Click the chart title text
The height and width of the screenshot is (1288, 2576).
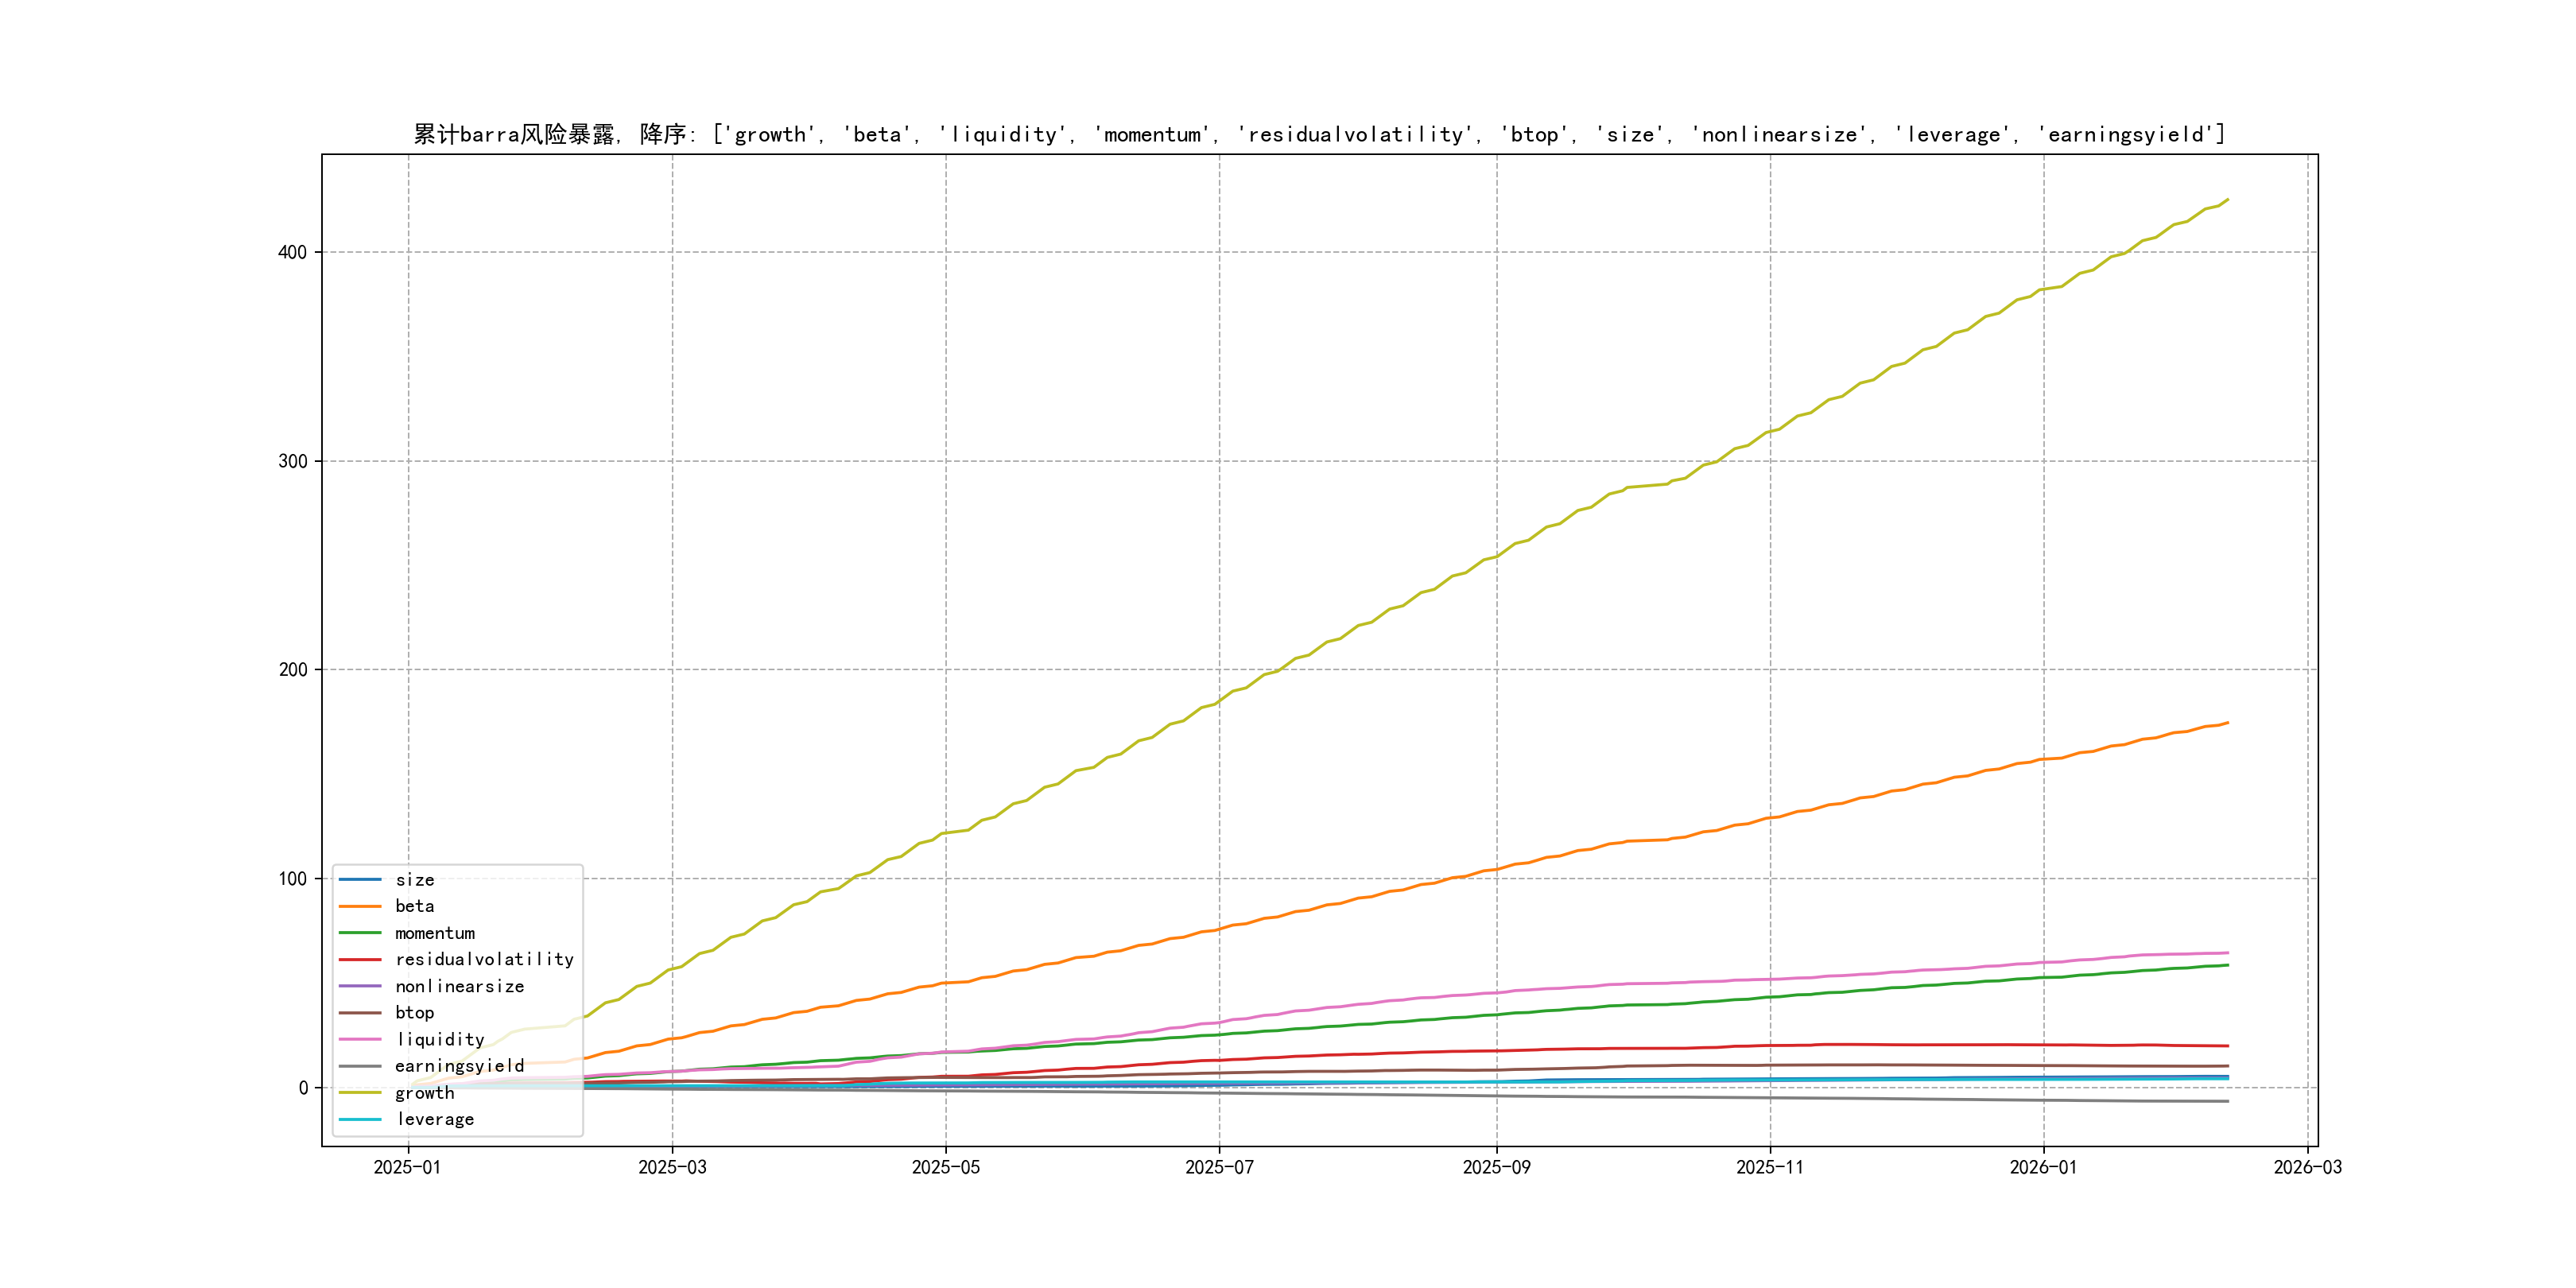point(1319,134)
